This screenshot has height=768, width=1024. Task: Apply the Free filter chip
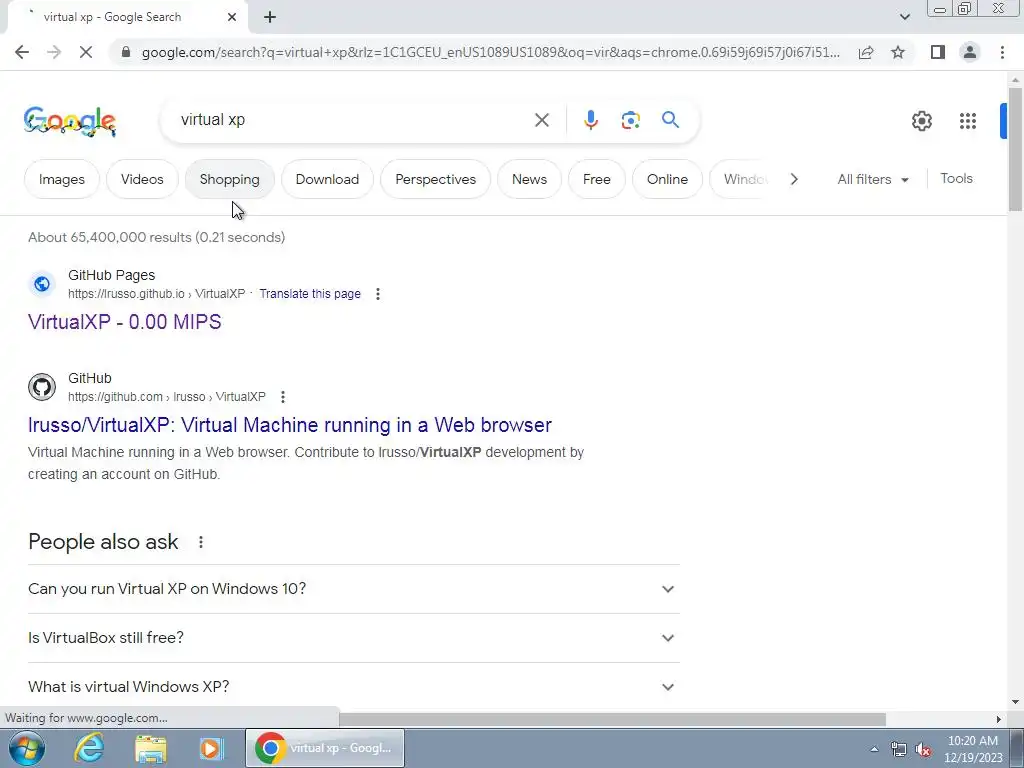(x=596, y=179)
